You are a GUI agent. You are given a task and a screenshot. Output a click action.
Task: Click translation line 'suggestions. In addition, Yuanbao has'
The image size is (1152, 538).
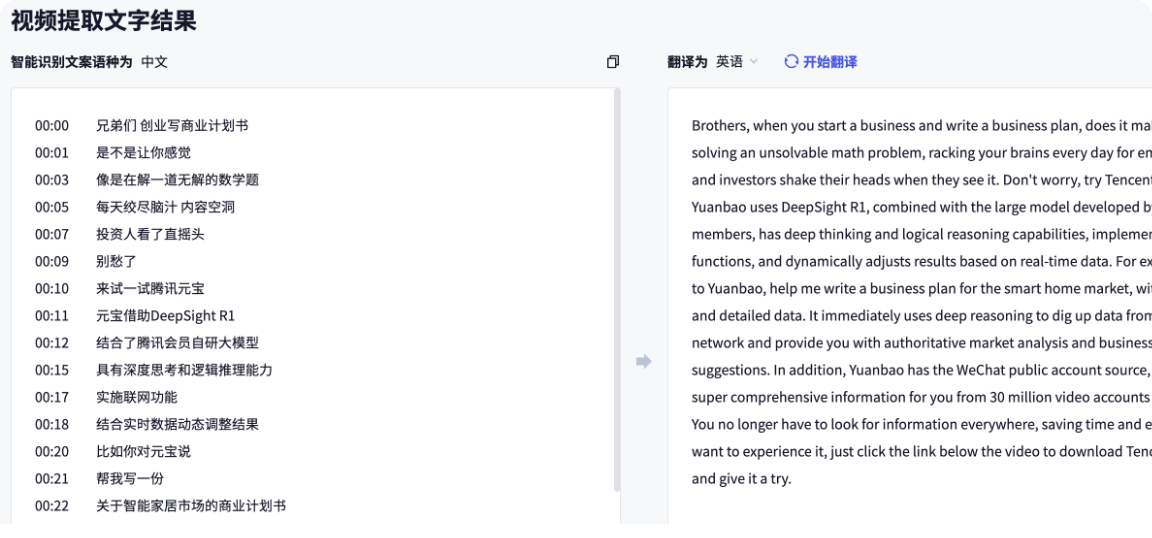click(x=921, y=370)
